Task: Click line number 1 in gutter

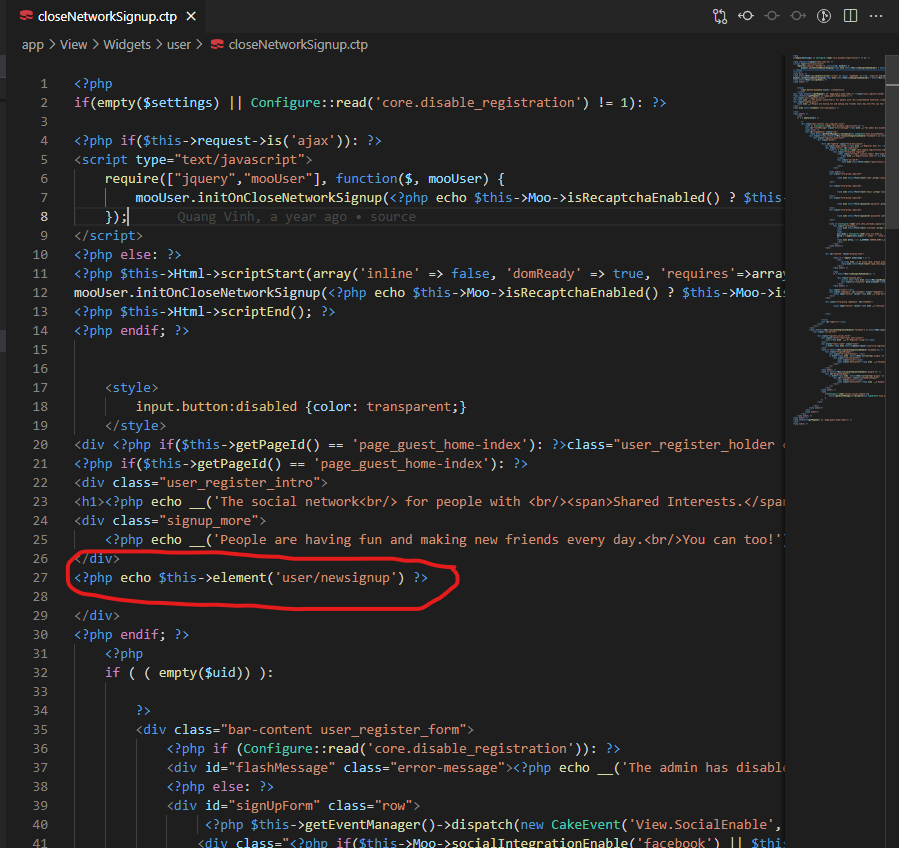Action: pyautogui.click(x=44, y=84)
